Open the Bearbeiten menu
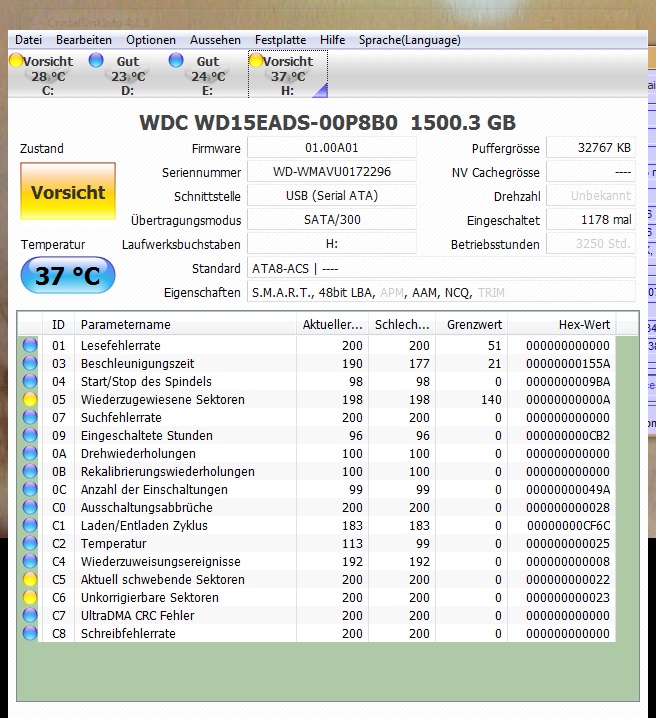Viewport: 656px width, 718px height. click(84, 40)
